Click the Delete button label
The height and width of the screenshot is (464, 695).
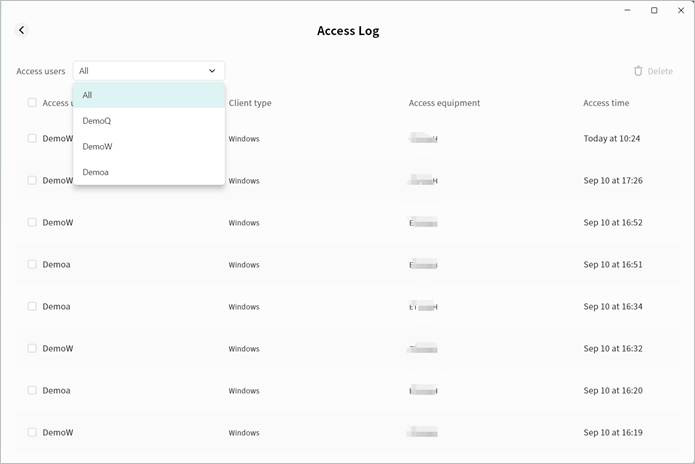pyautogui.click(x=660, y=71)
